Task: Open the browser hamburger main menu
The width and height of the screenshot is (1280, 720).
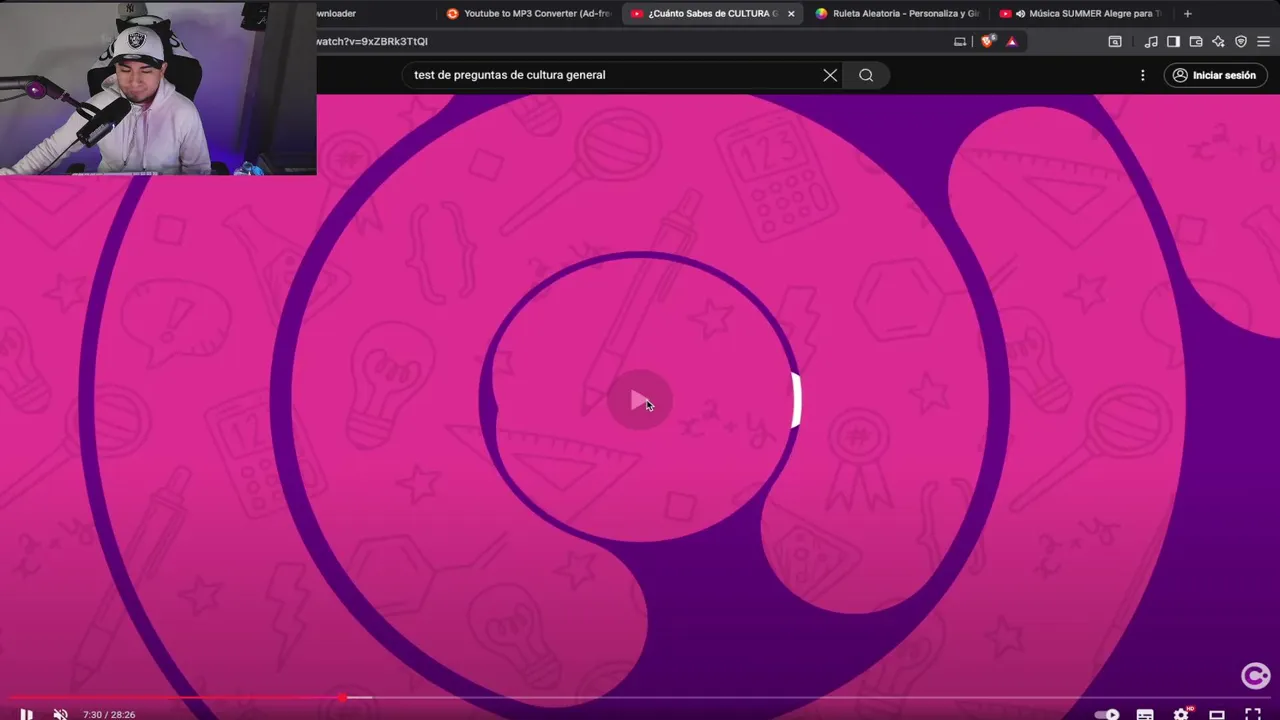Action: coord(1263,41)
